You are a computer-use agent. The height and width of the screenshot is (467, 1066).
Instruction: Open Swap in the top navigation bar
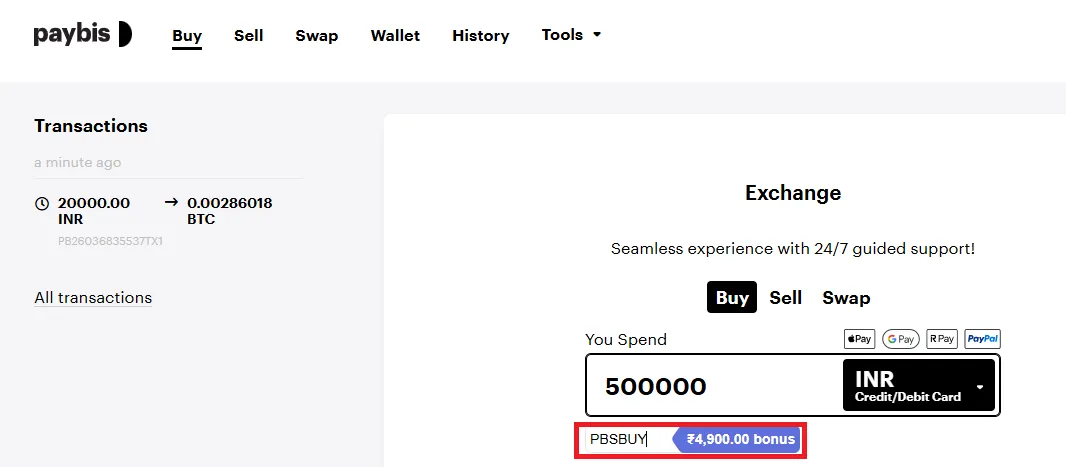[316, 36]
